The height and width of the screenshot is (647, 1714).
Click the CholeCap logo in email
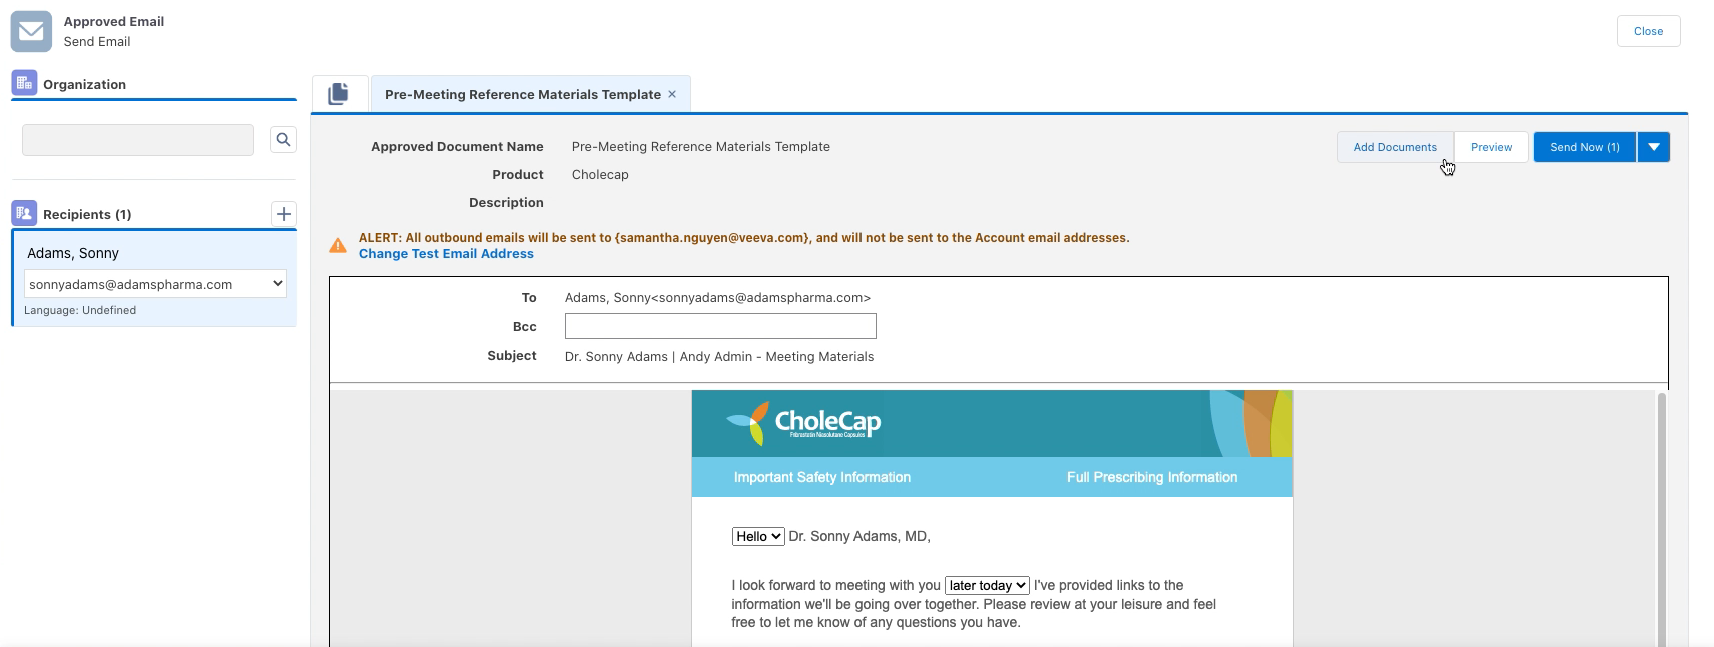coord(804,423)
